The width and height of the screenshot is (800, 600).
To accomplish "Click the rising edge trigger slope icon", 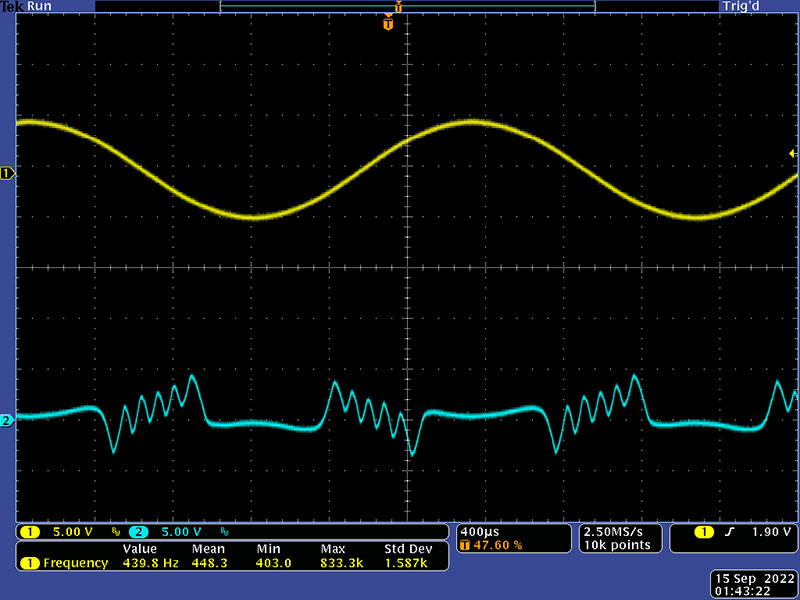I will click(730, 532).
